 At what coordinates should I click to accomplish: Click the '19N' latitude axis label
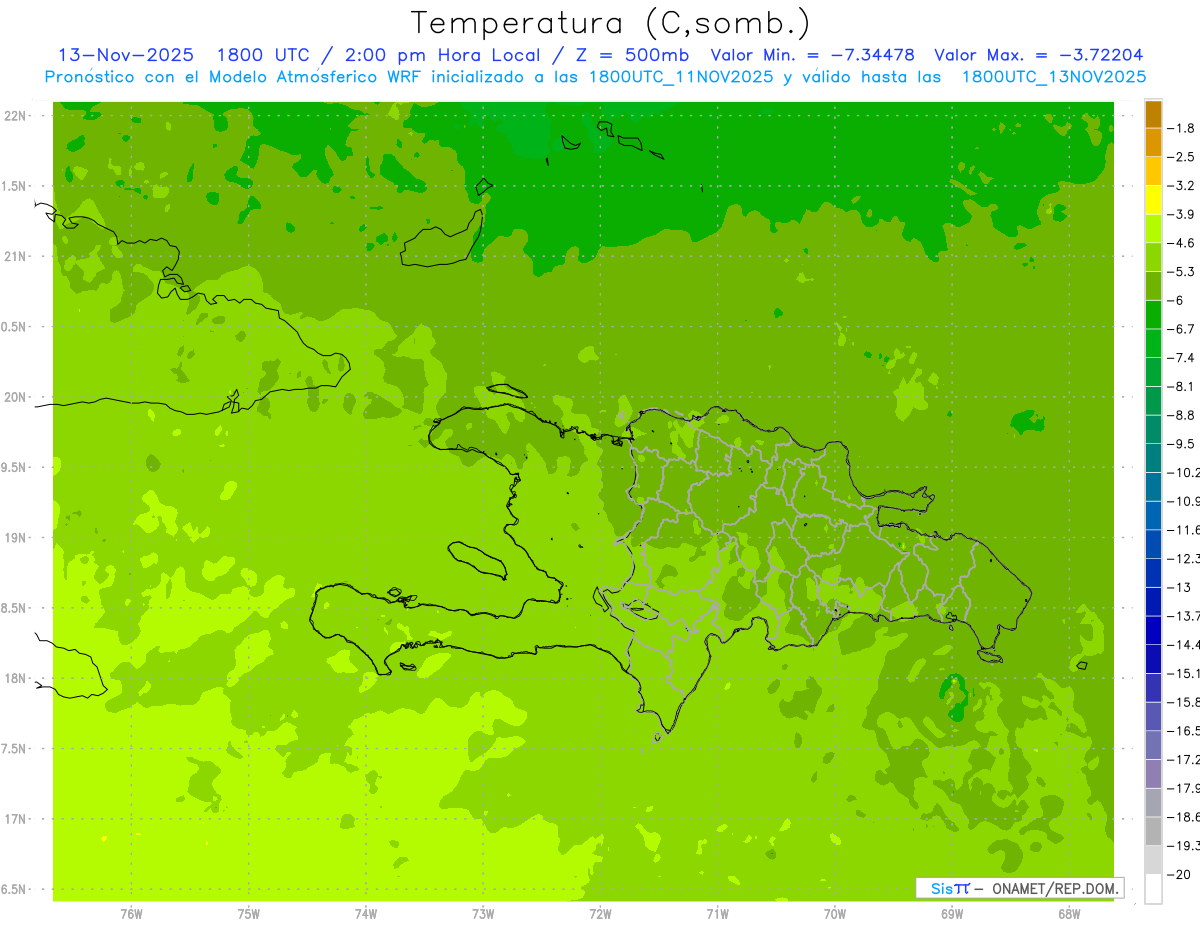click(x=14, y=538)
